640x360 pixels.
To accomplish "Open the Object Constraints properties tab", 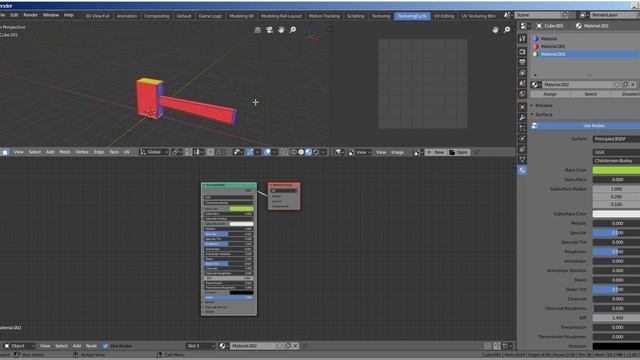I will [522, 149].
